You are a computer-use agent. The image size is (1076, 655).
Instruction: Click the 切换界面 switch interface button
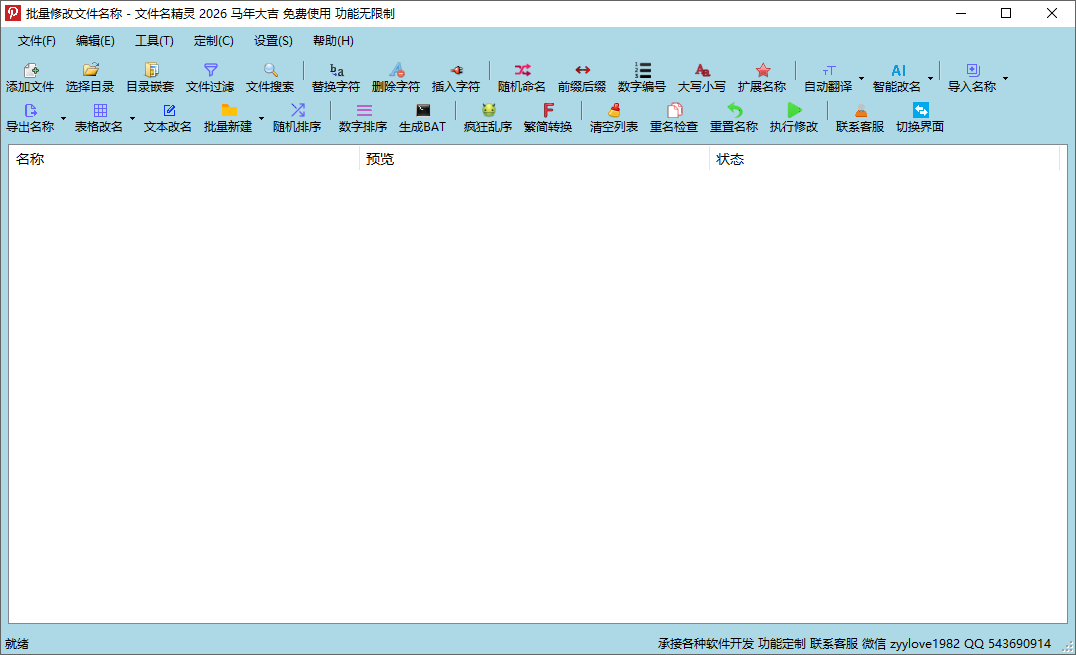[920, 117]
